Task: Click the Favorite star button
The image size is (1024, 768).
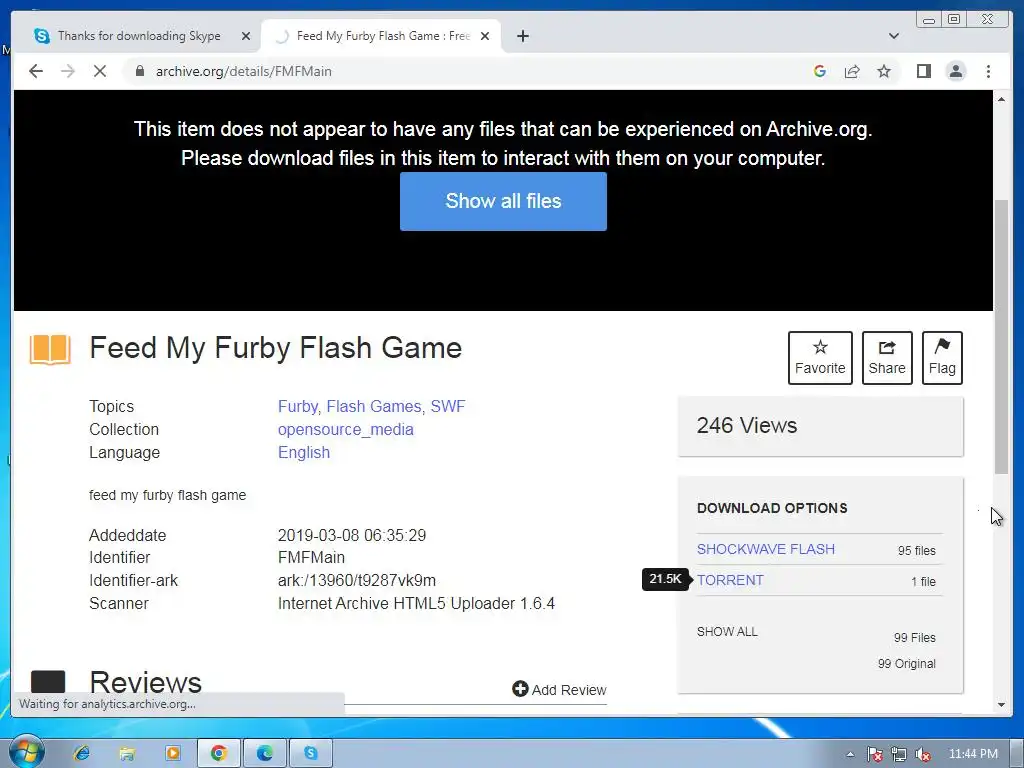Action: [x=820, y=358]
